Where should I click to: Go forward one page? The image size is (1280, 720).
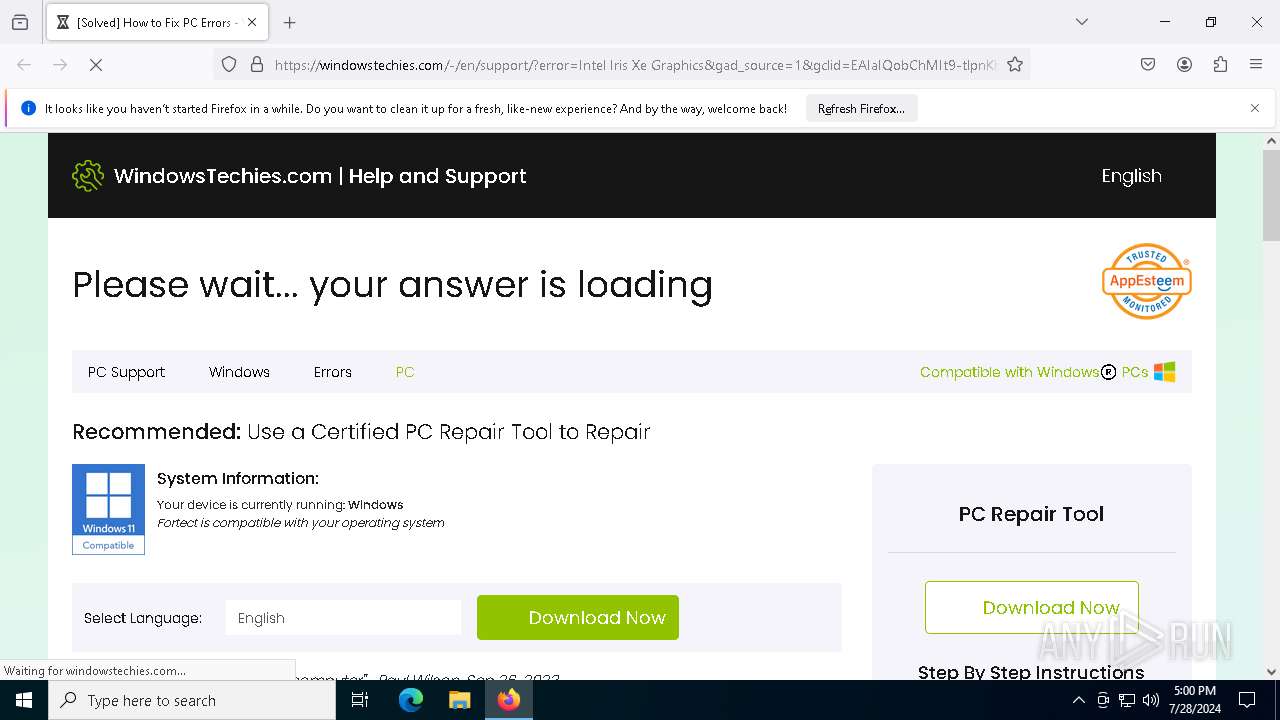(x=60, y=64)
